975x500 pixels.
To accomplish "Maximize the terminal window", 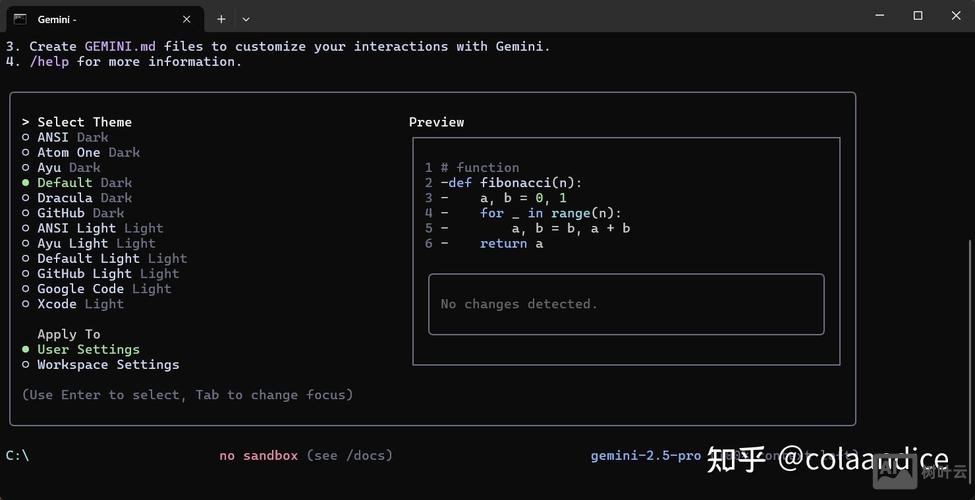I will point(917,16).
